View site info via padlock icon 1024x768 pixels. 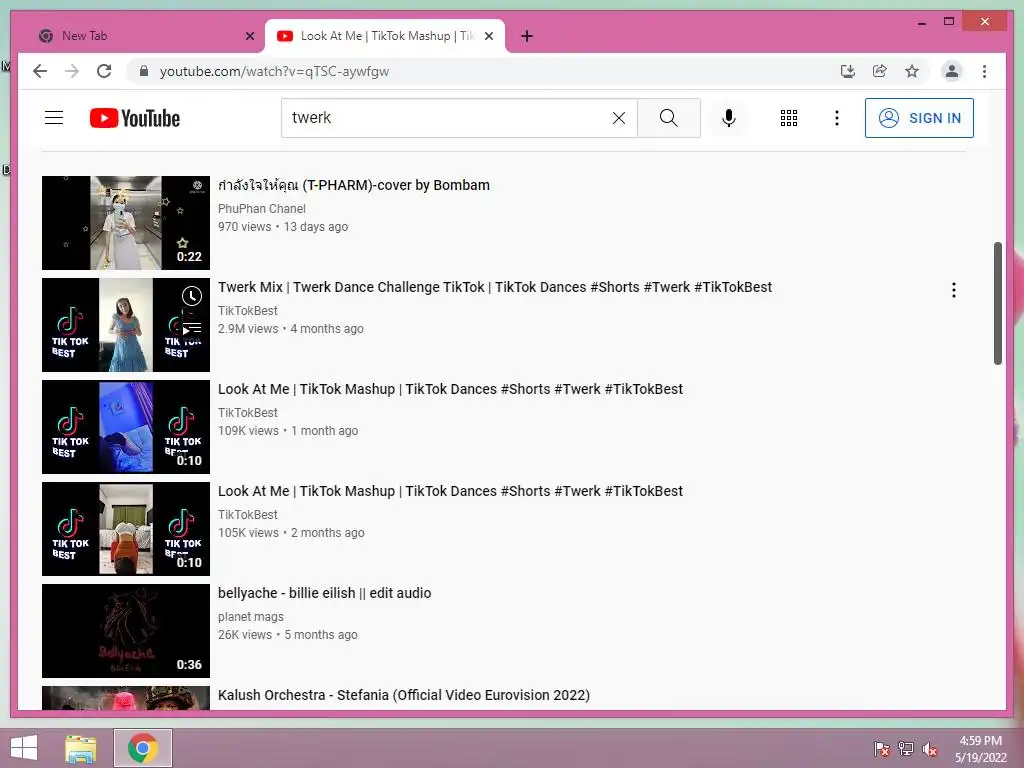[x=144, y=71]
